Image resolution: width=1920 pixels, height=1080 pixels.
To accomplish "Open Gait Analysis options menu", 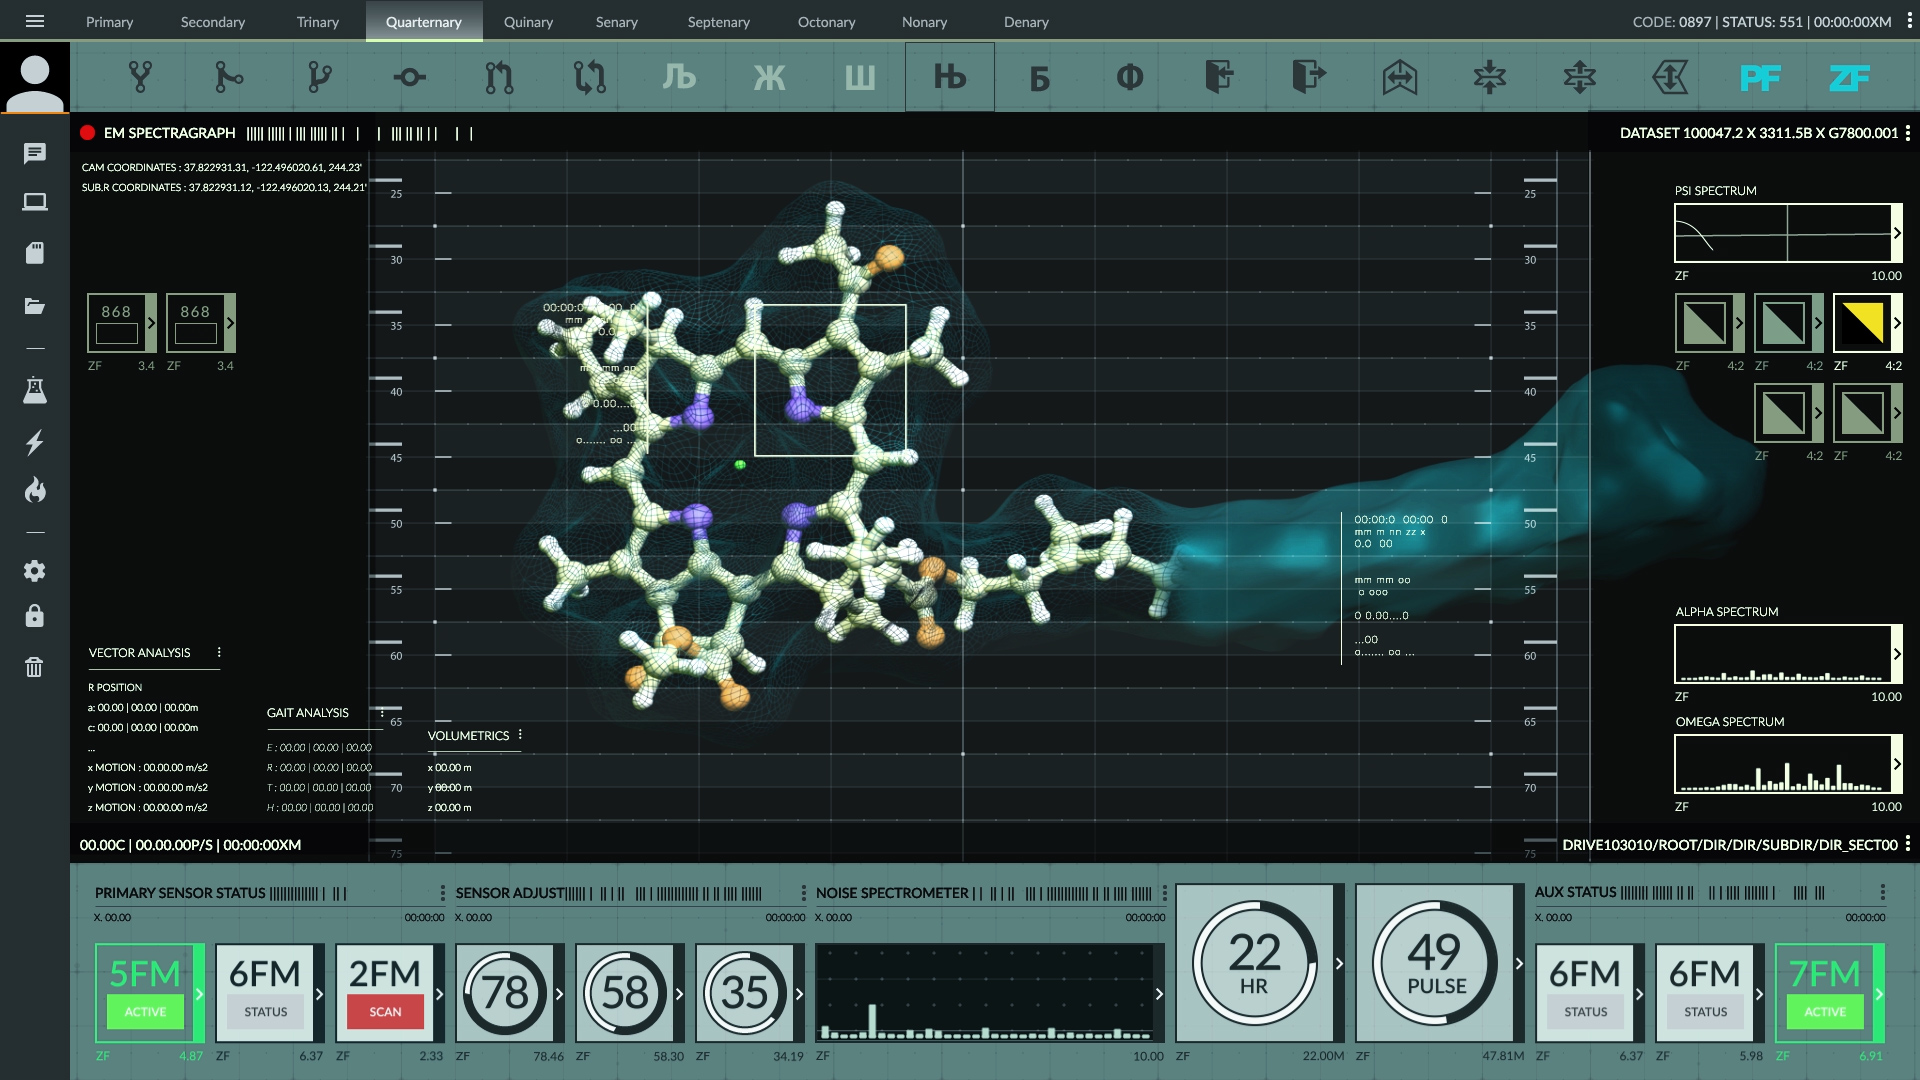I will click(x=382, y=712).
